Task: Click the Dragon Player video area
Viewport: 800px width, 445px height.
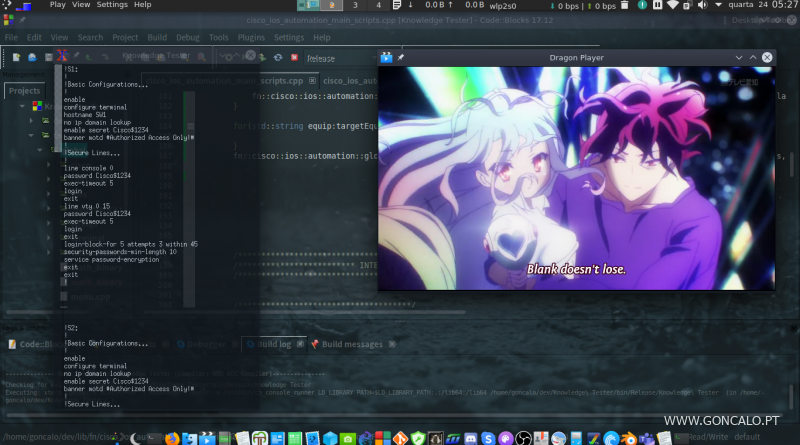Action: (576, 178)
